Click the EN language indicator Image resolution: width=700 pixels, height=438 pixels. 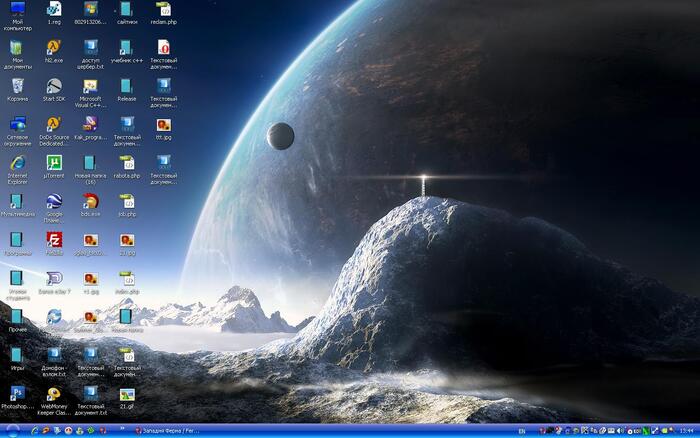521,431
